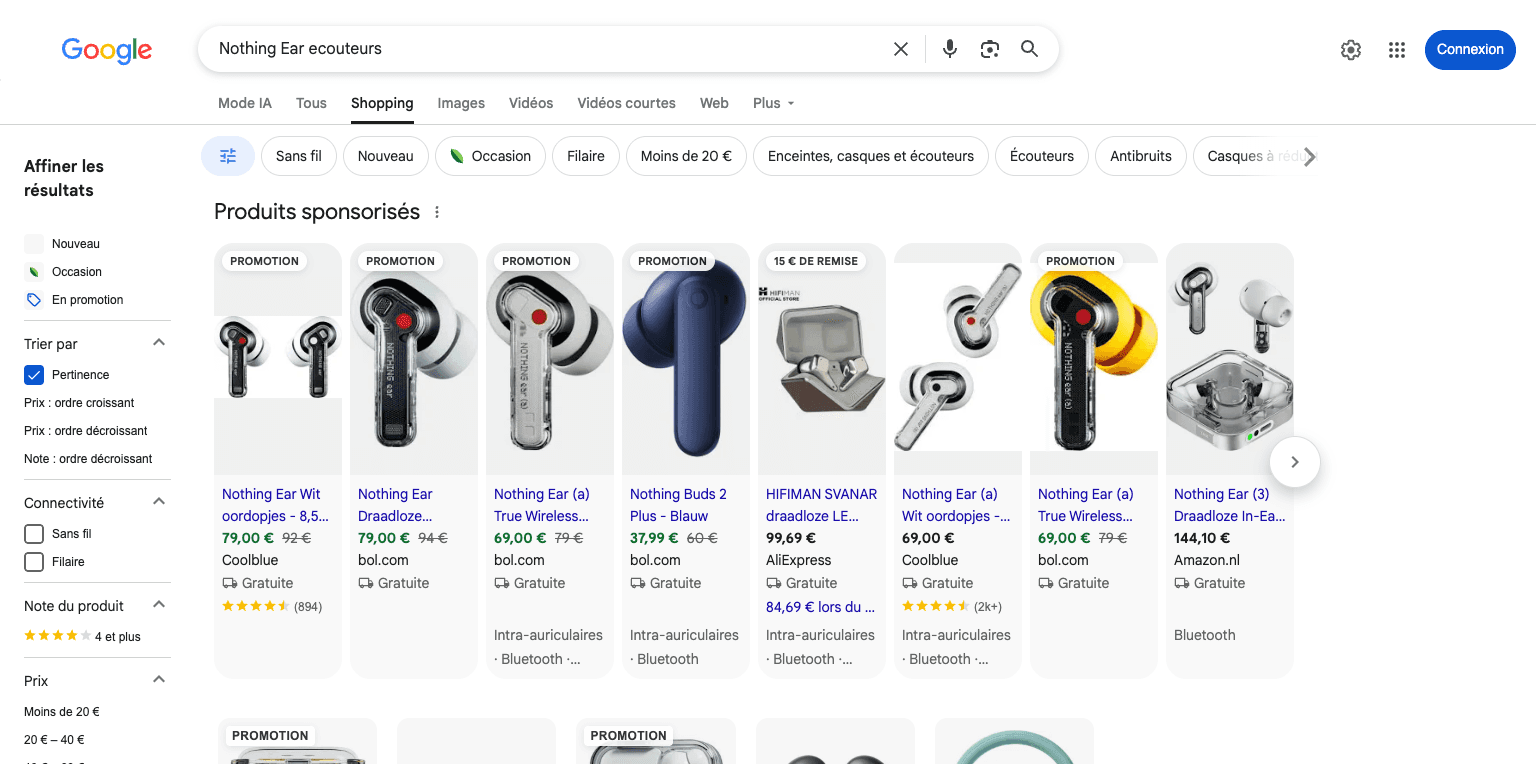Switch to Web tab
Screen dimensions: 1536x764
714,103
